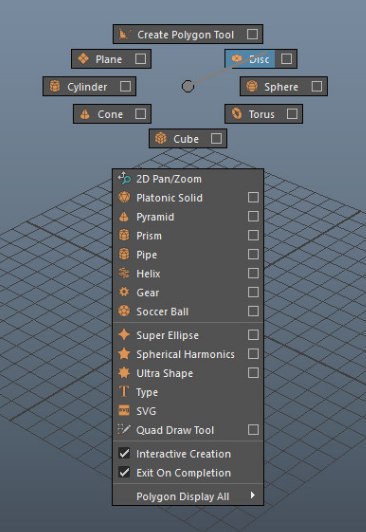Choose the Sphere label in marking menu
Viewport: 366px width, 532px height.
tap(281, 87)
